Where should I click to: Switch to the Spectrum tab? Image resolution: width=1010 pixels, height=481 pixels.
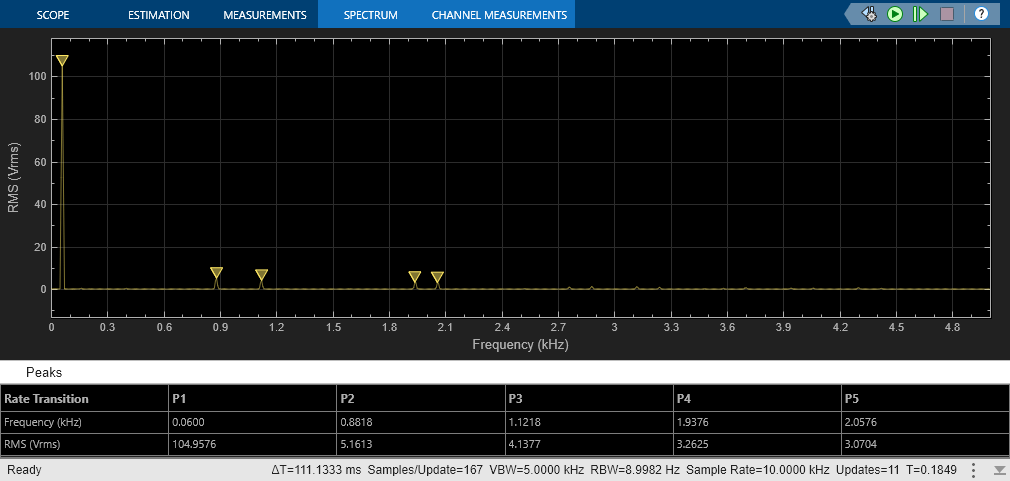coord(370,14)
